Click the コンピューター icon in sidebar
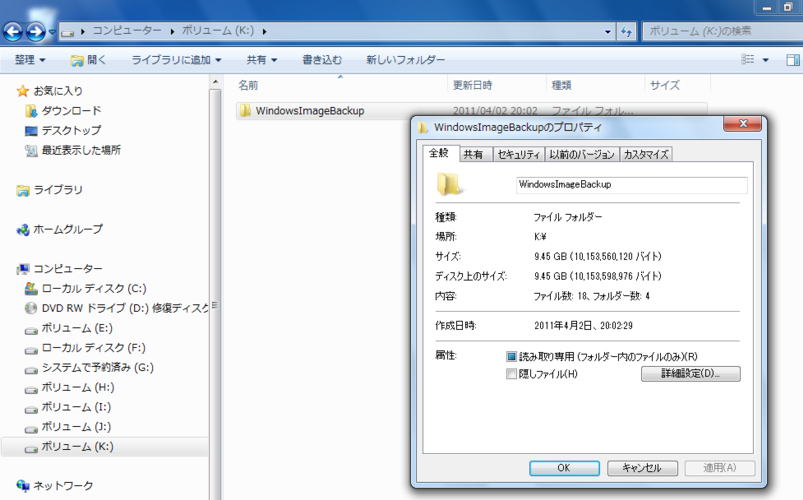Viewport: 803px width, 500px height. 23,269
